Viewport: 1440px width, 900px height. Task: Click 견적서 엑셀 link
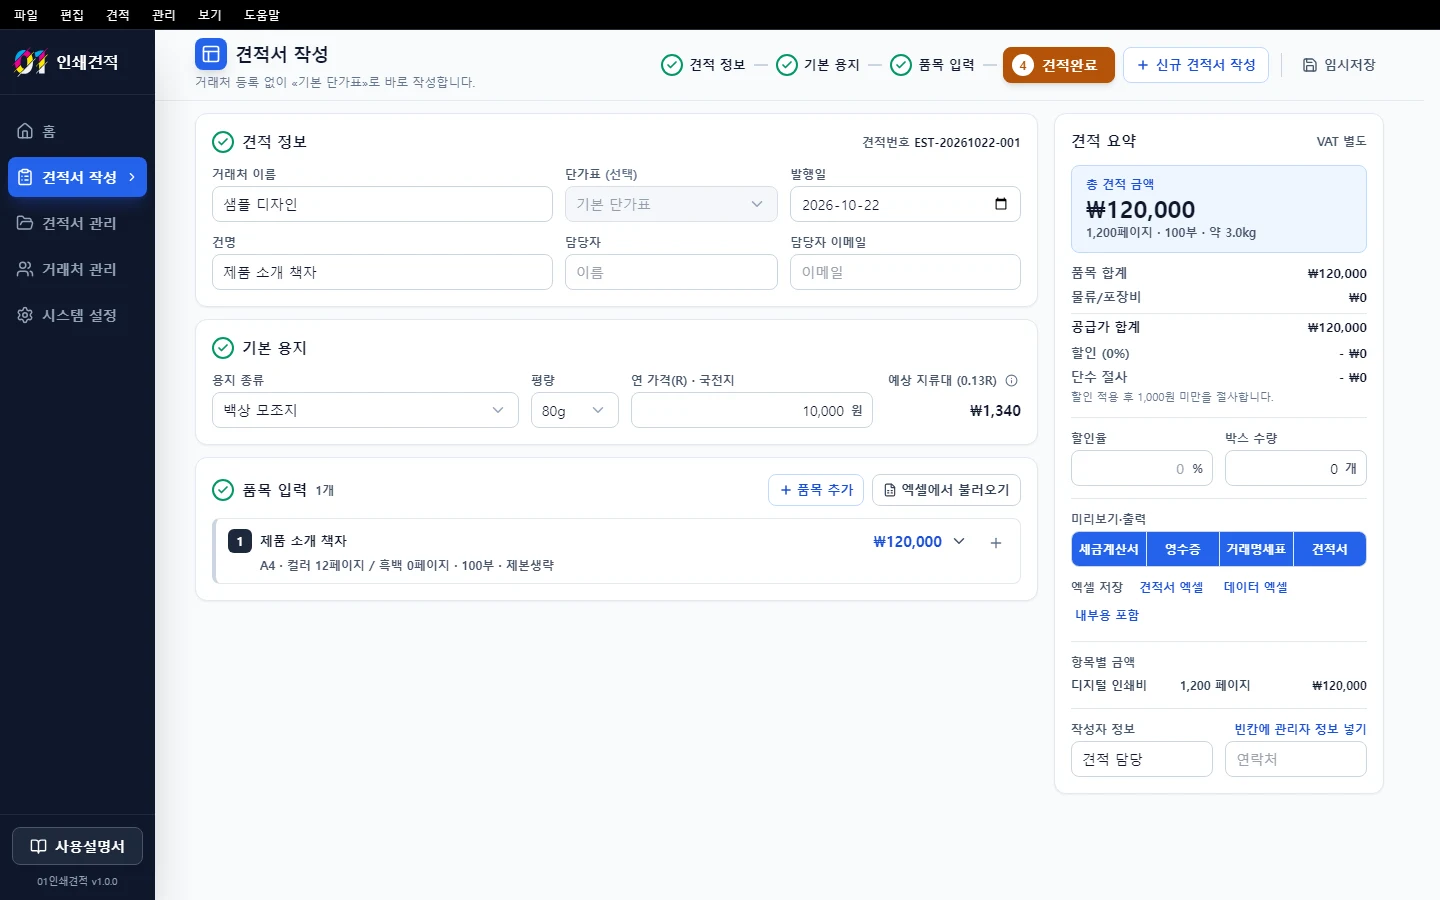tap(1171, 587)
